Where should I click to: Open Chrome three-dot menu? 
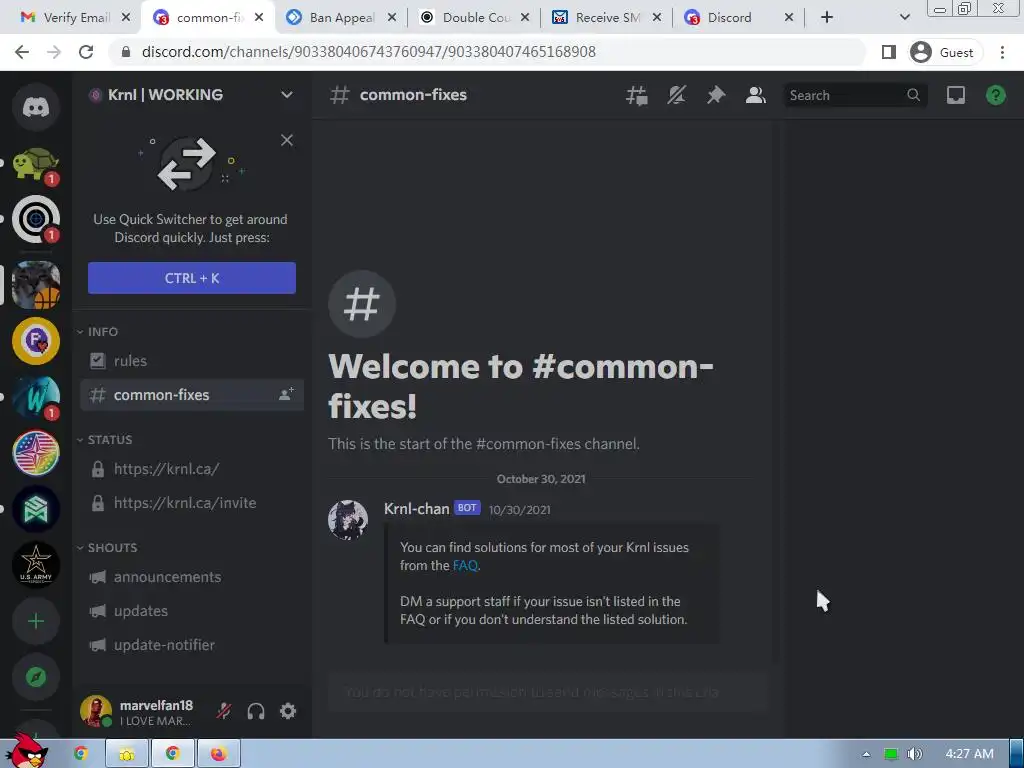pyautogui.click(x=1002, y=52)
